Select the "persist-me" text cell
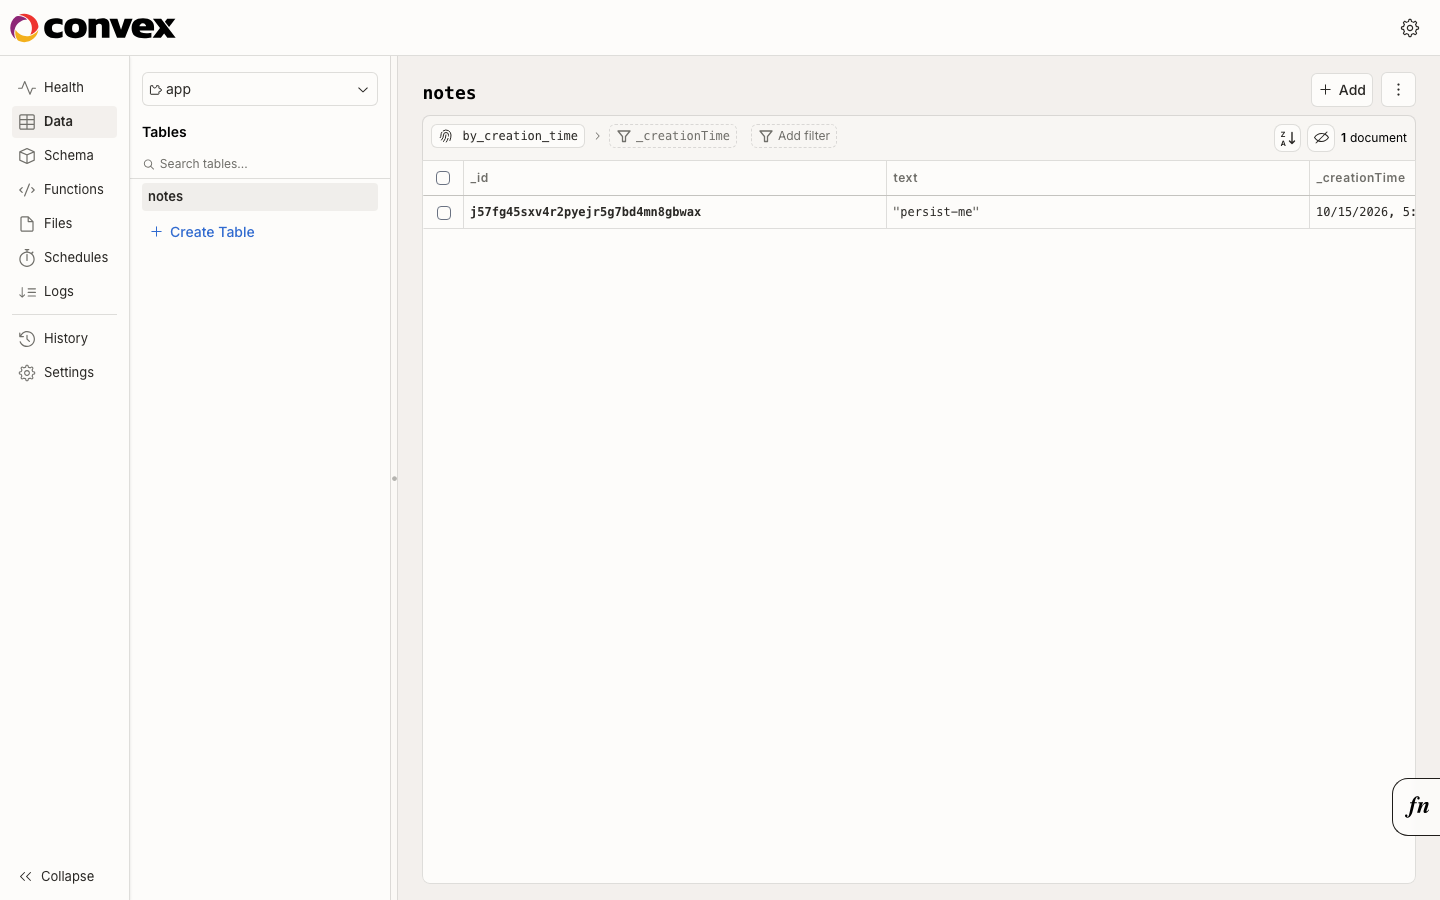 coord(1098,212)
